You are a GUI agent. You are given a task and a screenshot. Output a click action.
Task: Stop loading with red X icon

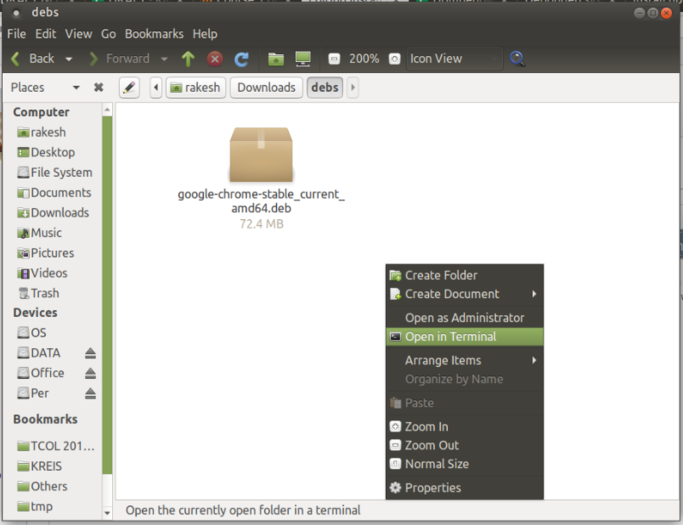pos(215,59)
